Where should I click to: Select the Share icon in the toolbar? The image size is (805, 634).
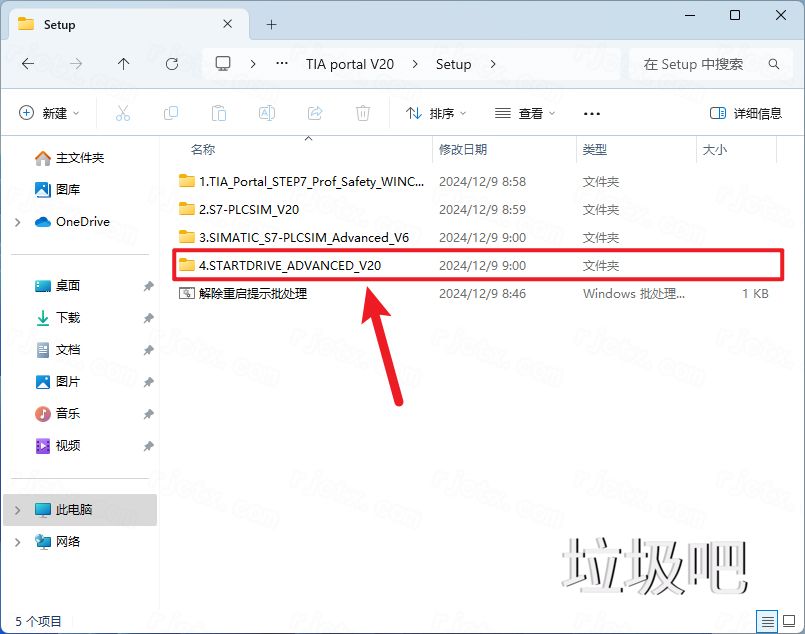315,112
